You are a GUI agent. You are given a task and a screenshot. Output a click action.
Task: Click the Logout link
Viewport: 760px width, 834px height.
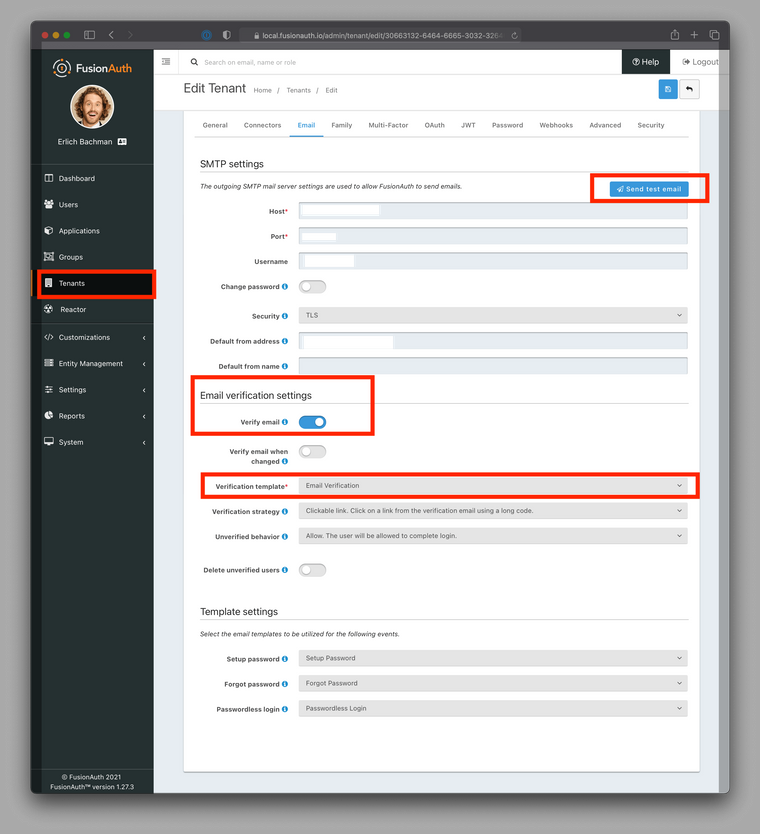click(699, 62)
